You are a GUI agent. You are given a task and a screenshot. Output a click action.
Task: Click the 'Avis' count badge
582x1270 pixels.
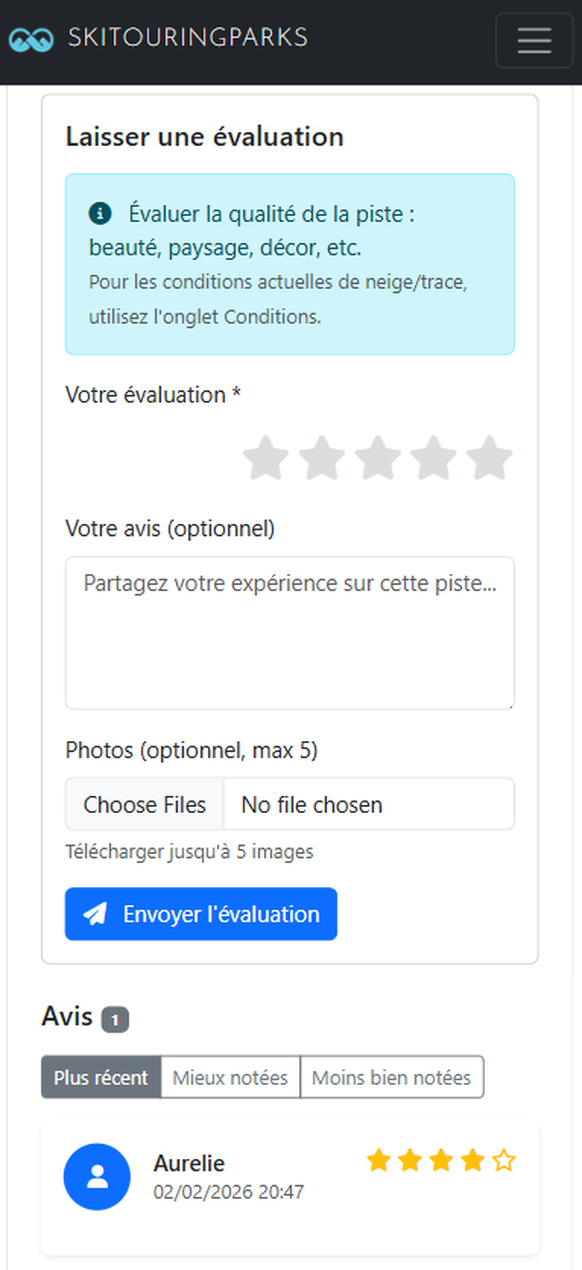coord(115,1018)
